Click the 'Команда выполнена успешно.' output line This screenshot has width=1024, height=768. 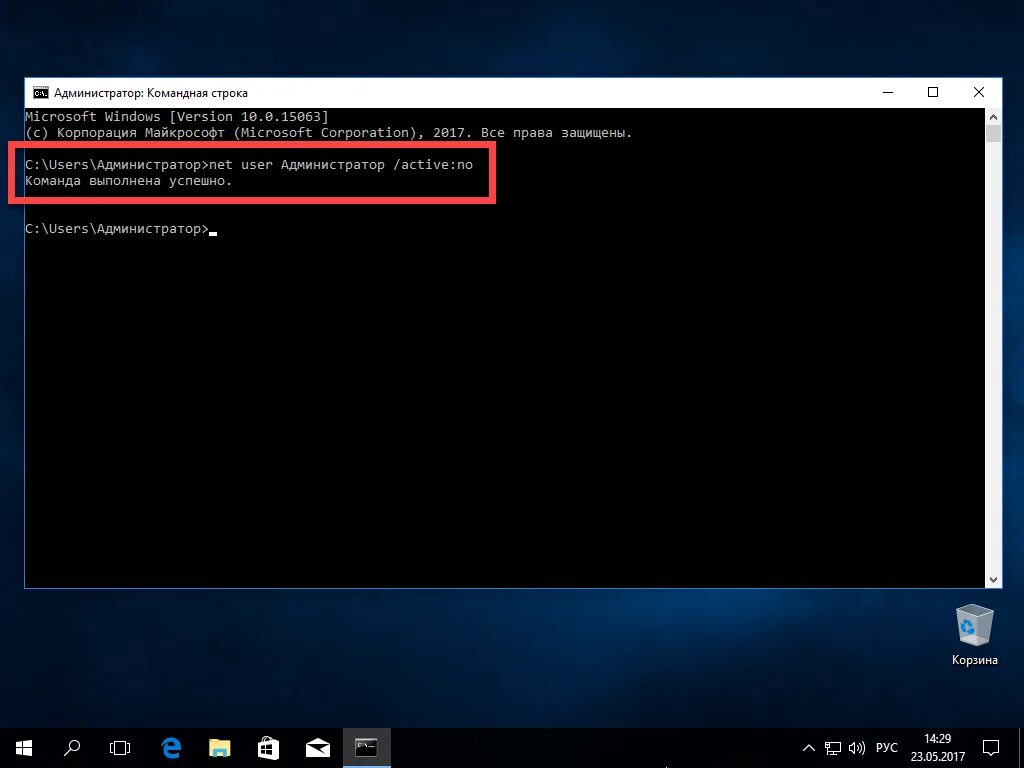point(129,181)
